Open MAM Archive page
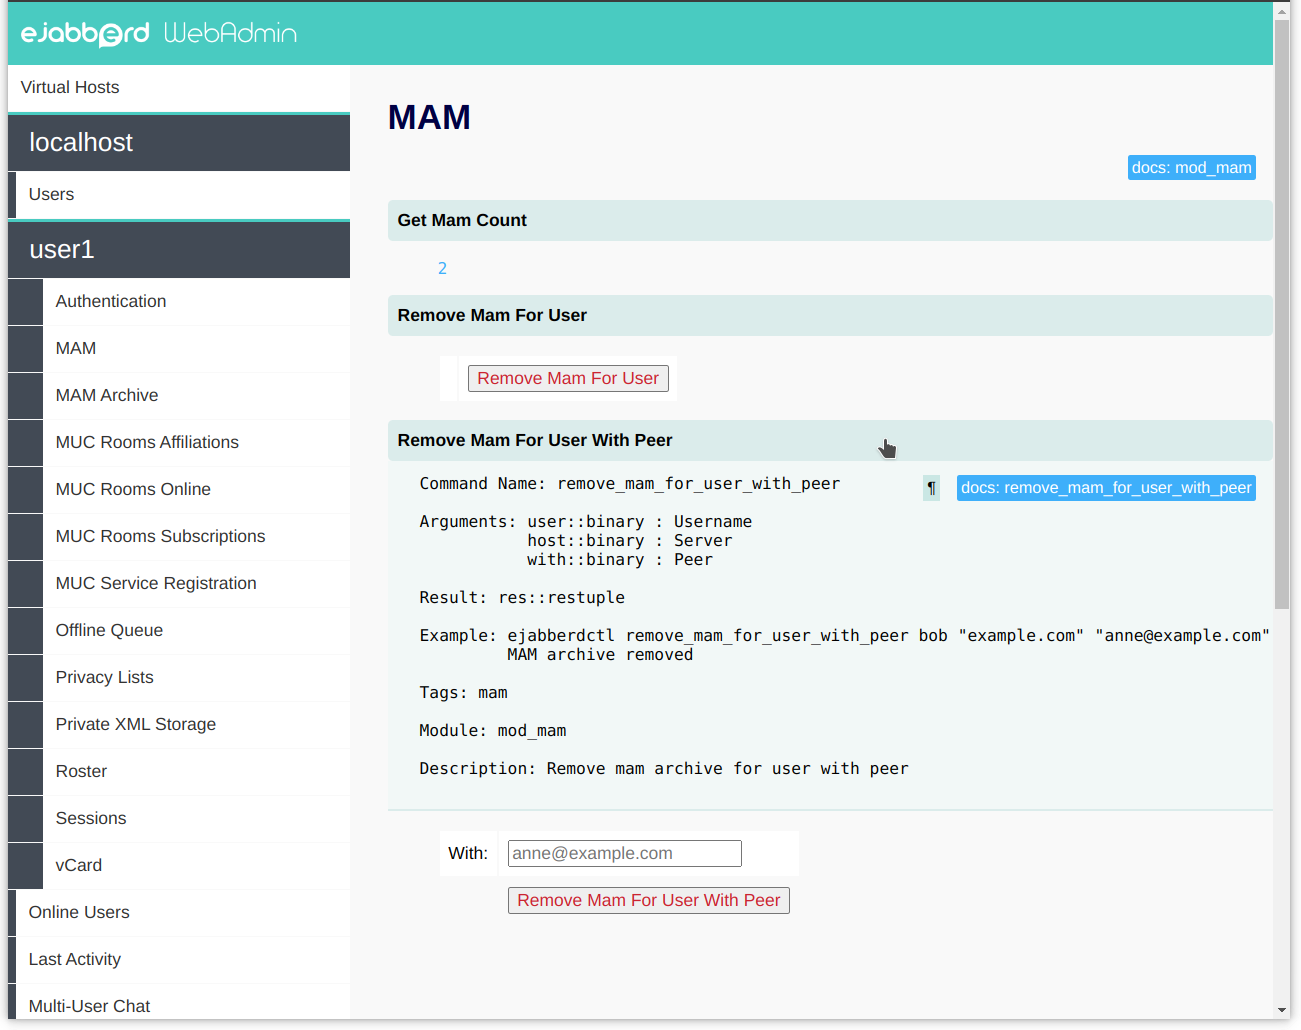The image size is (1301, 1030). click(x=196, y=396)
